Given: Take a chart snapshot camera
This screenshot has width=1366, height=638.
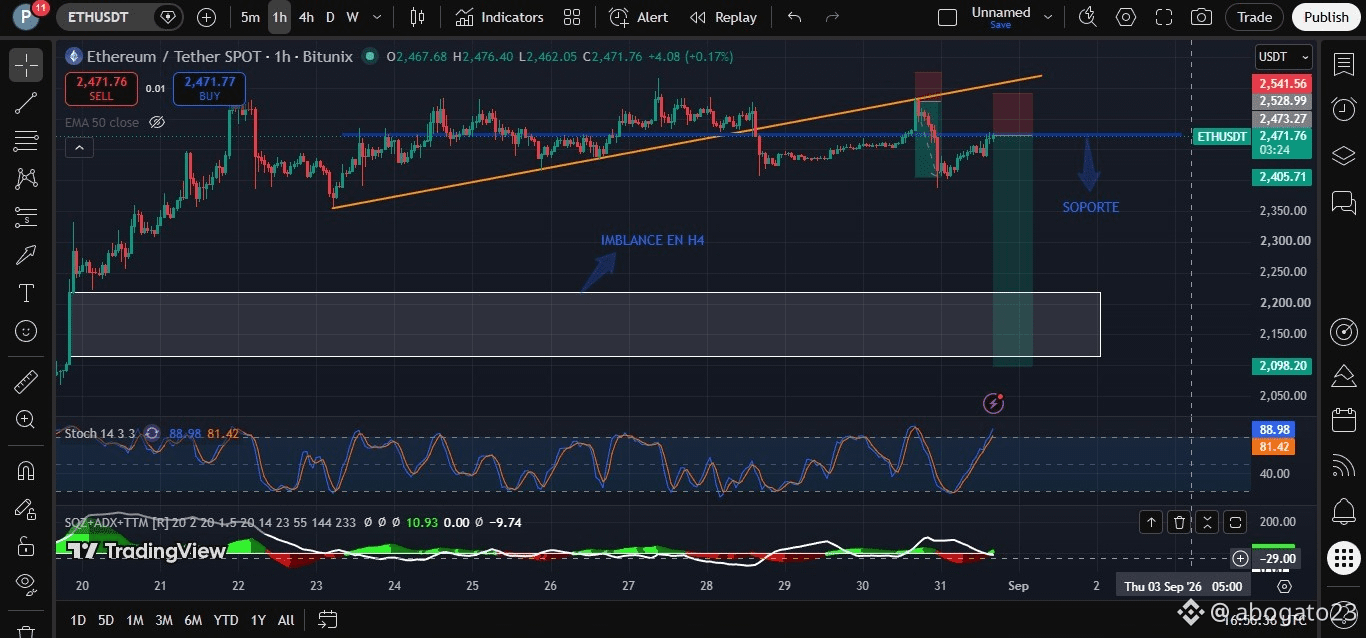Looking at the screenshot, I should pyautogui.click(x=1201, y=17).
